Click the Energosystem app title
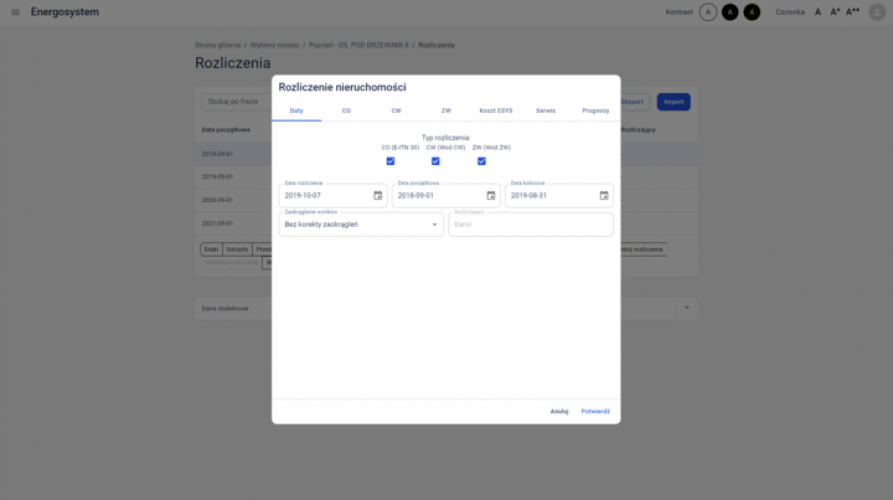 64,12
